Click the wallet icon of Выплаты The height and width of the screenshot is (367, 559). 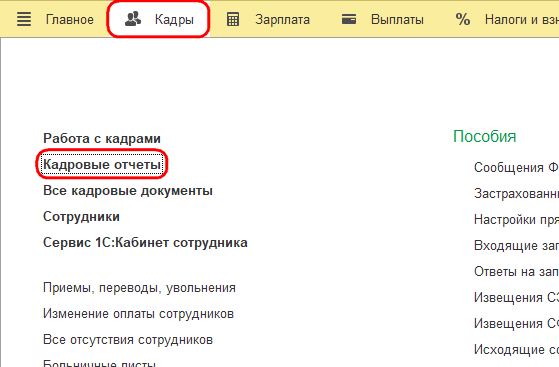coord(349,19)
